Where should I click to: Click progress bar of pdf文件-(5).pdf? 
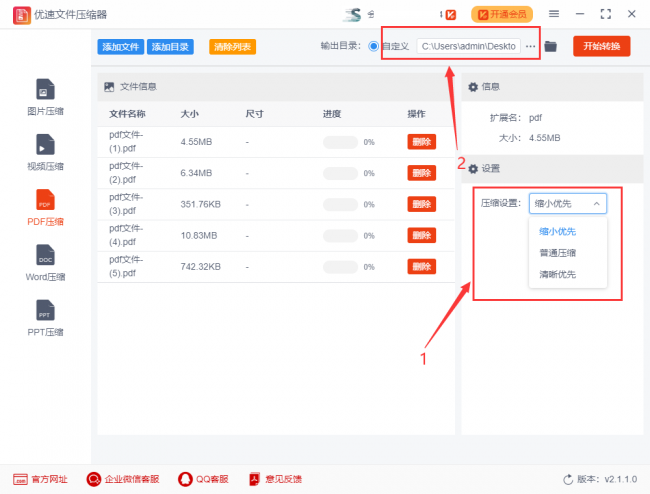point(340,267)
